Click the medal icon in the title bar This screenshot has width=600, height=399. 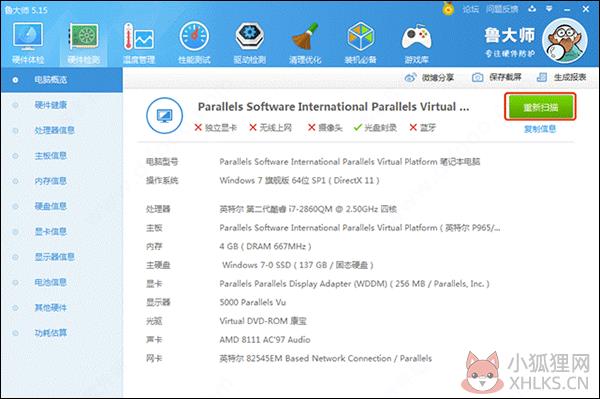(x=448, y=8)
